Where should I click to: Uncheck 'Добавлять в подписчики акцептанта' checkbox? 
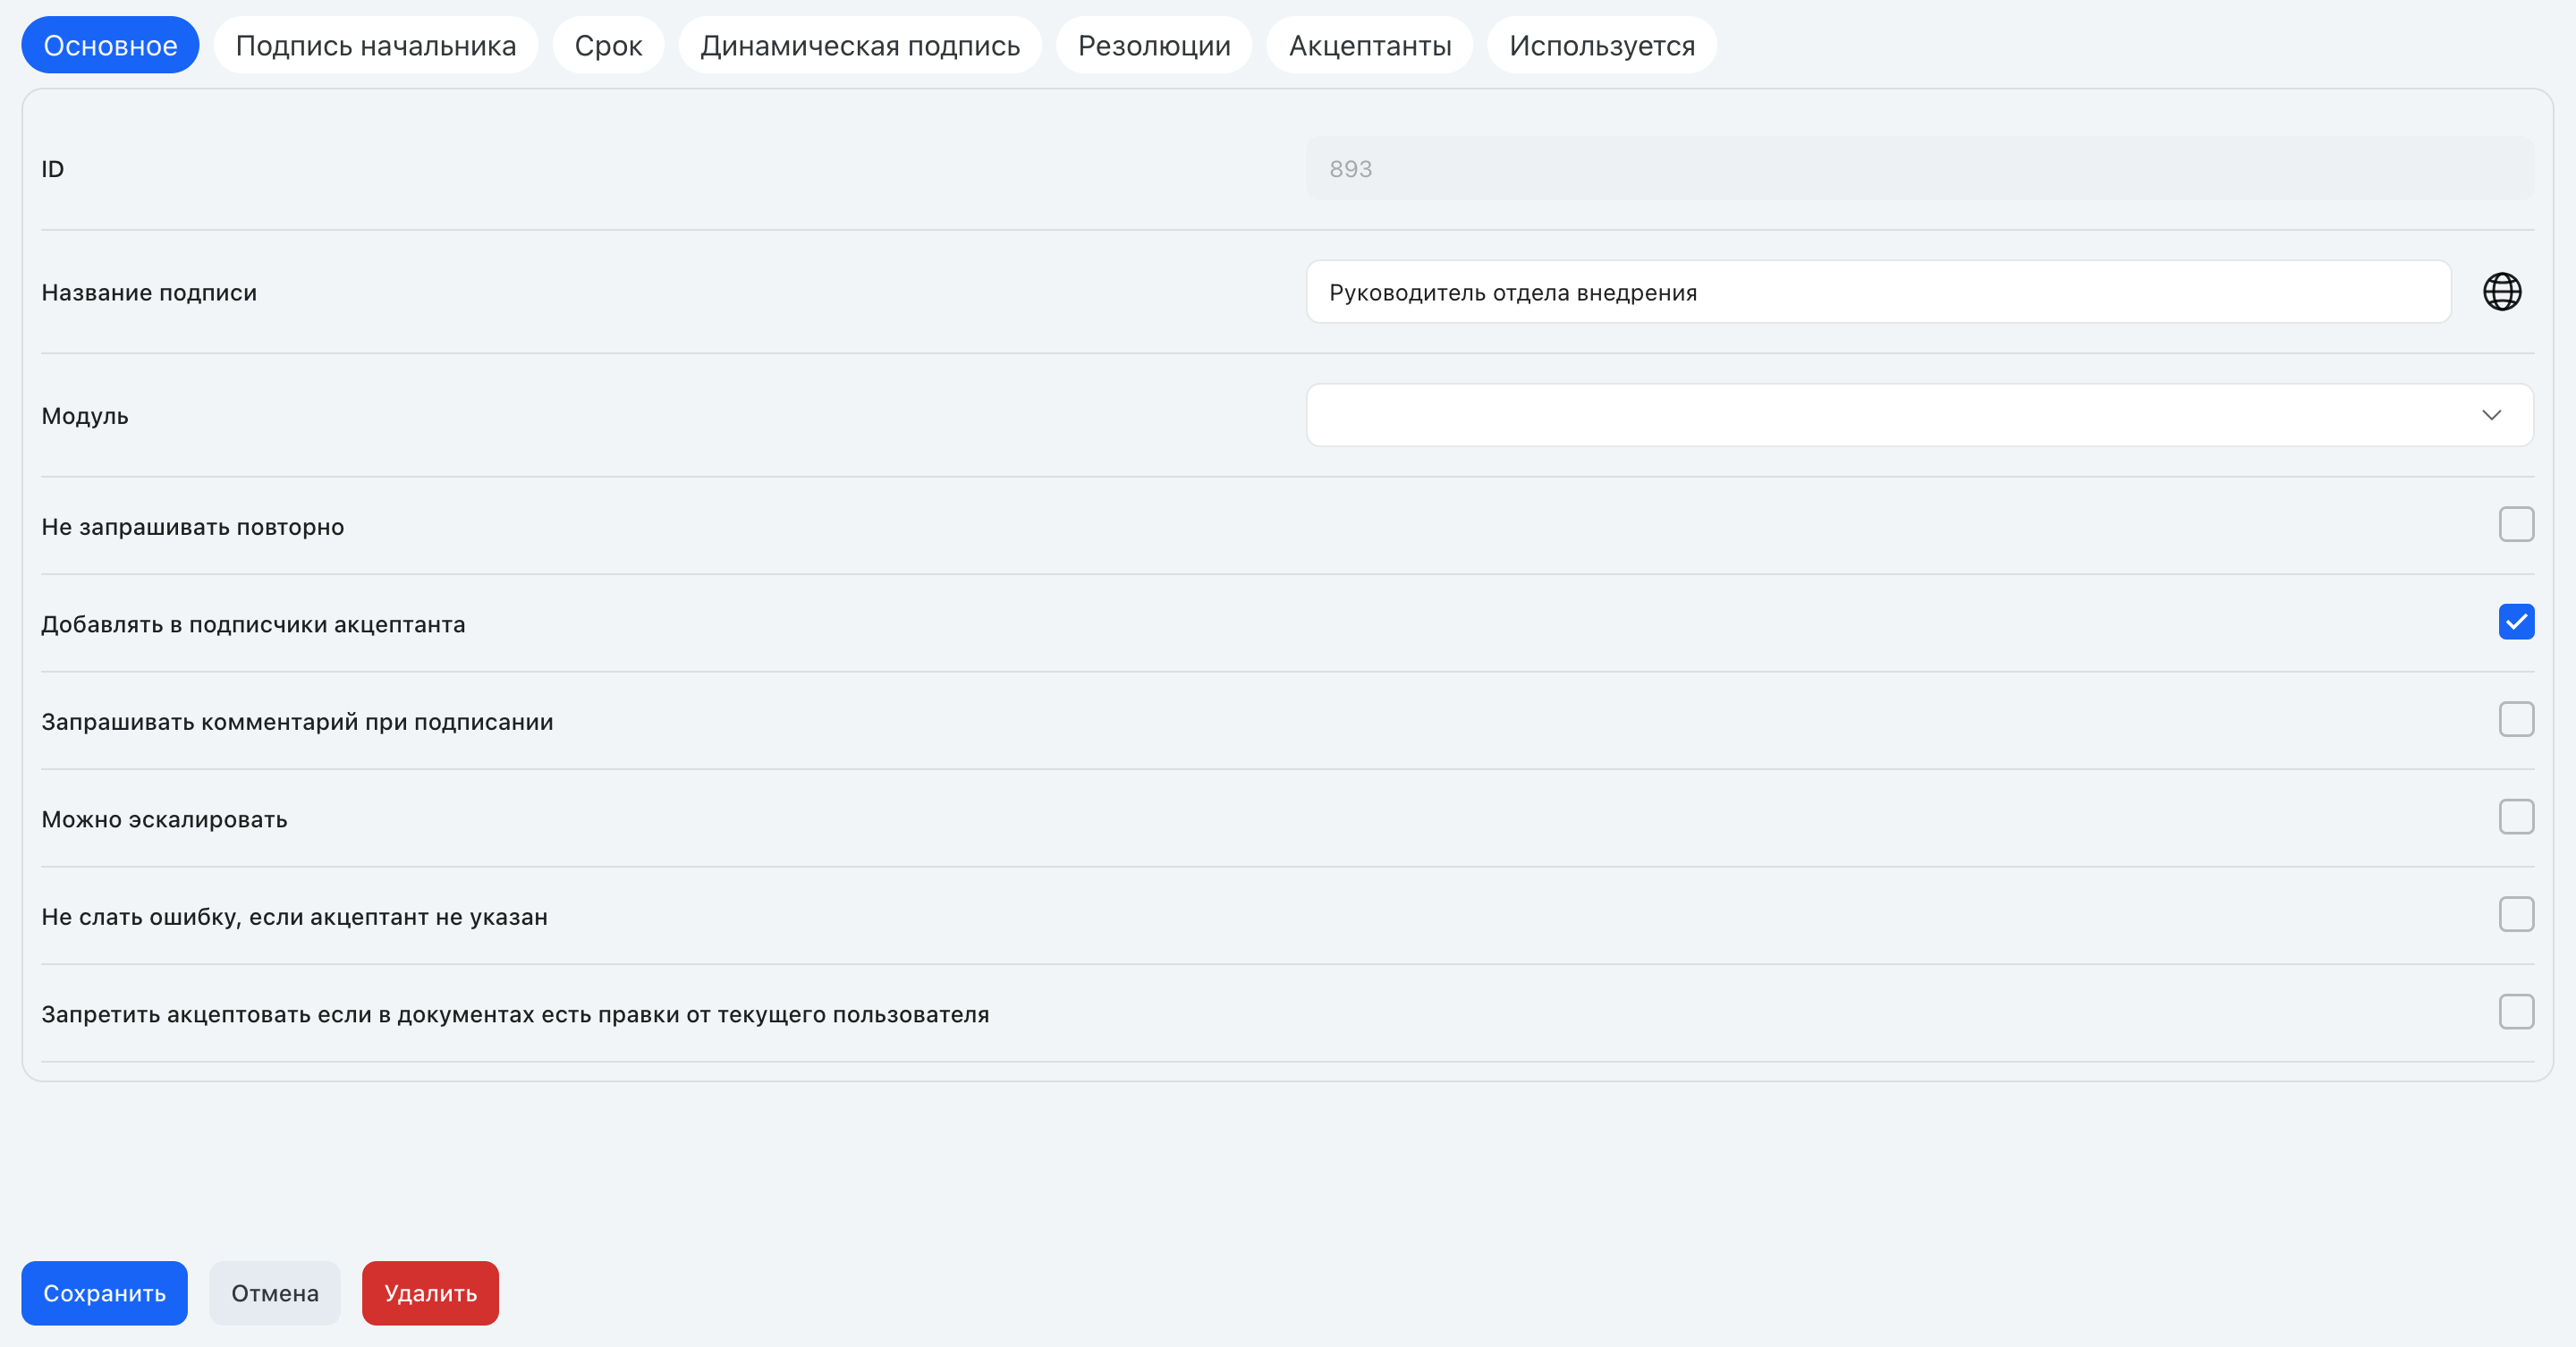[x=2516, y=622]
